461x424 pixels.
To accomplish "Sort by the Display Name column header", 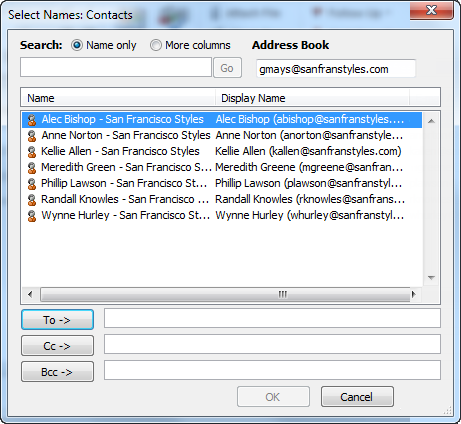I will coord(312,98).
